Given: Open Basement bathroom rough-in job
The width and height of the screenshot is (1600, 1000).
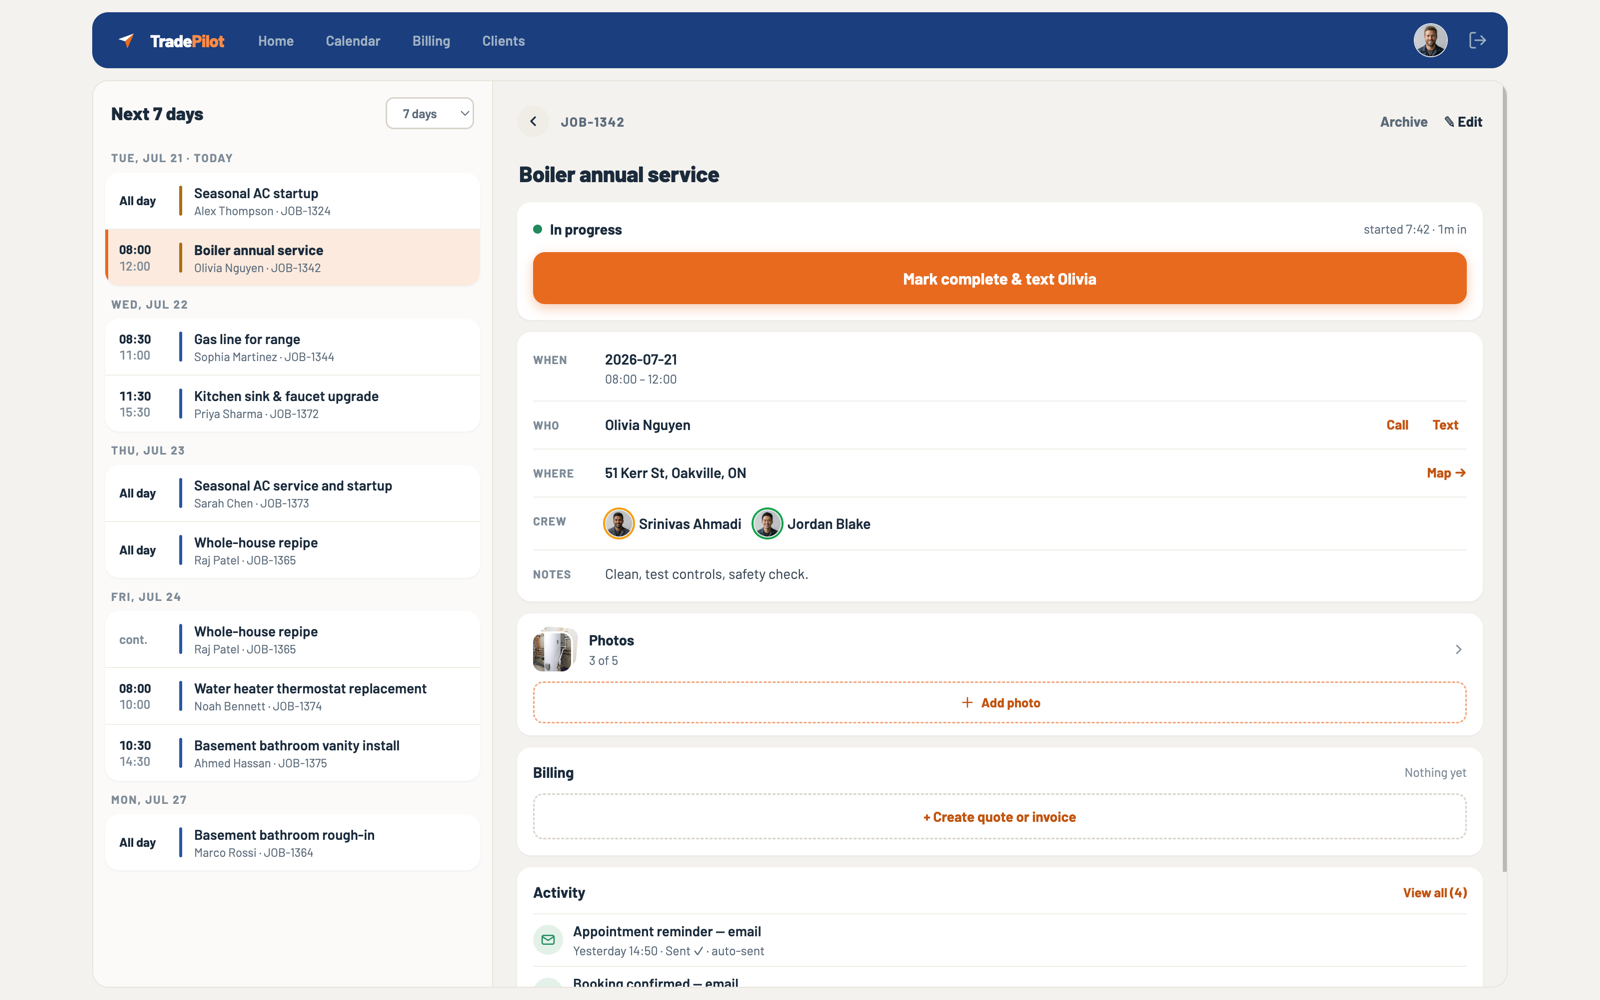Looking at the screenshot, I should [x=293, y=842].
